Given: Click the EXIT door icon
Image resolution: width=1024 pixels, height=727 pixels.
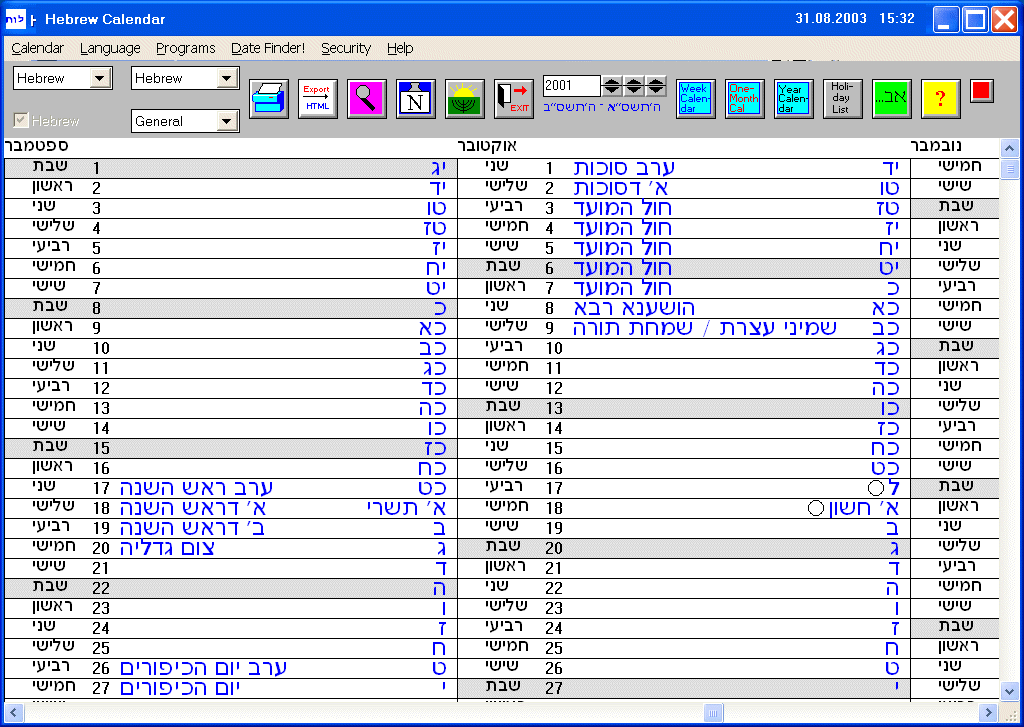Looking at the screenshot, I should (x=513, y=99).
